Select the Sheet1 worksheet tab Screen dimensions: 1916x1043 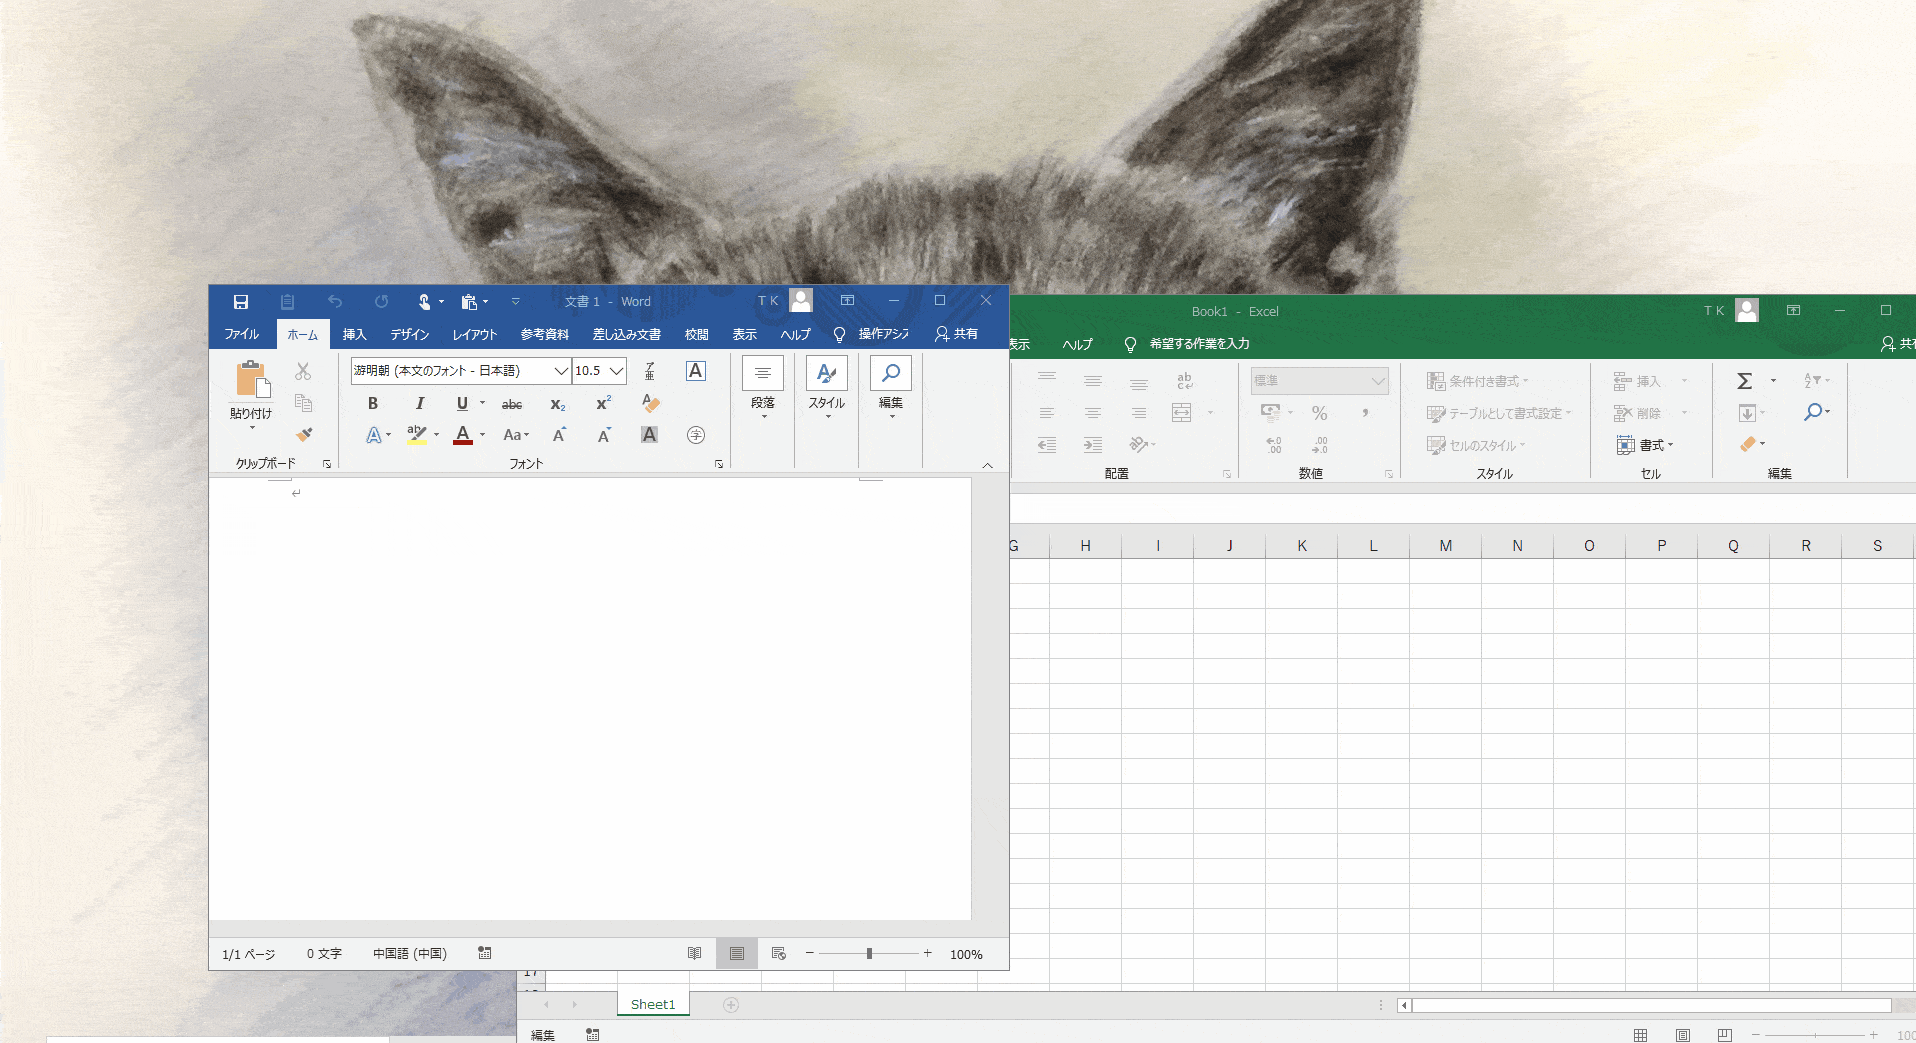[x=653, y=1004]
